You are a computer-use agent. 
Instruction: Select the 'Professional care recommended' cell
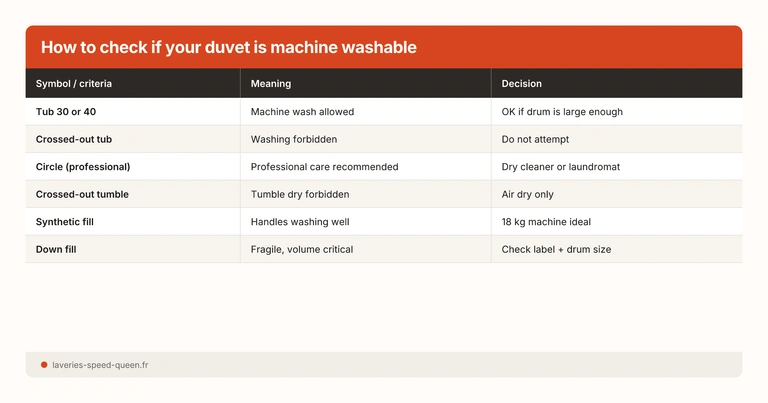365,166
